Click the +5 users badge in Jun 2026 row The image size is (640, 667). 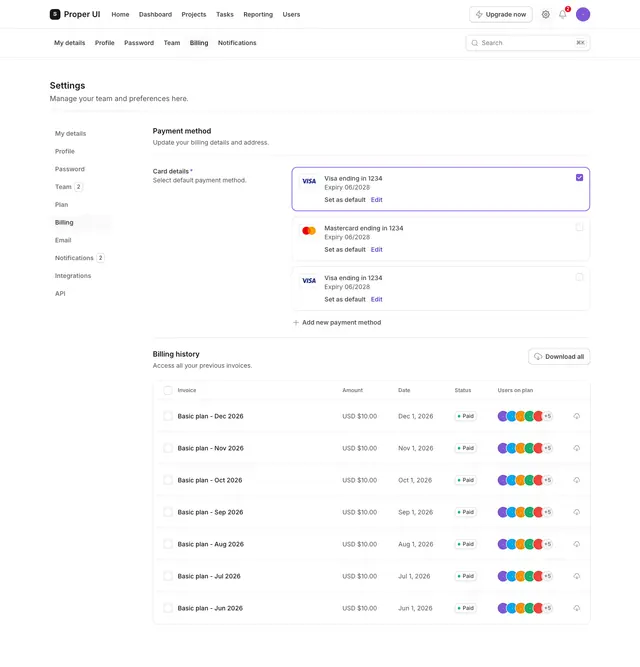tap(548, 608)
